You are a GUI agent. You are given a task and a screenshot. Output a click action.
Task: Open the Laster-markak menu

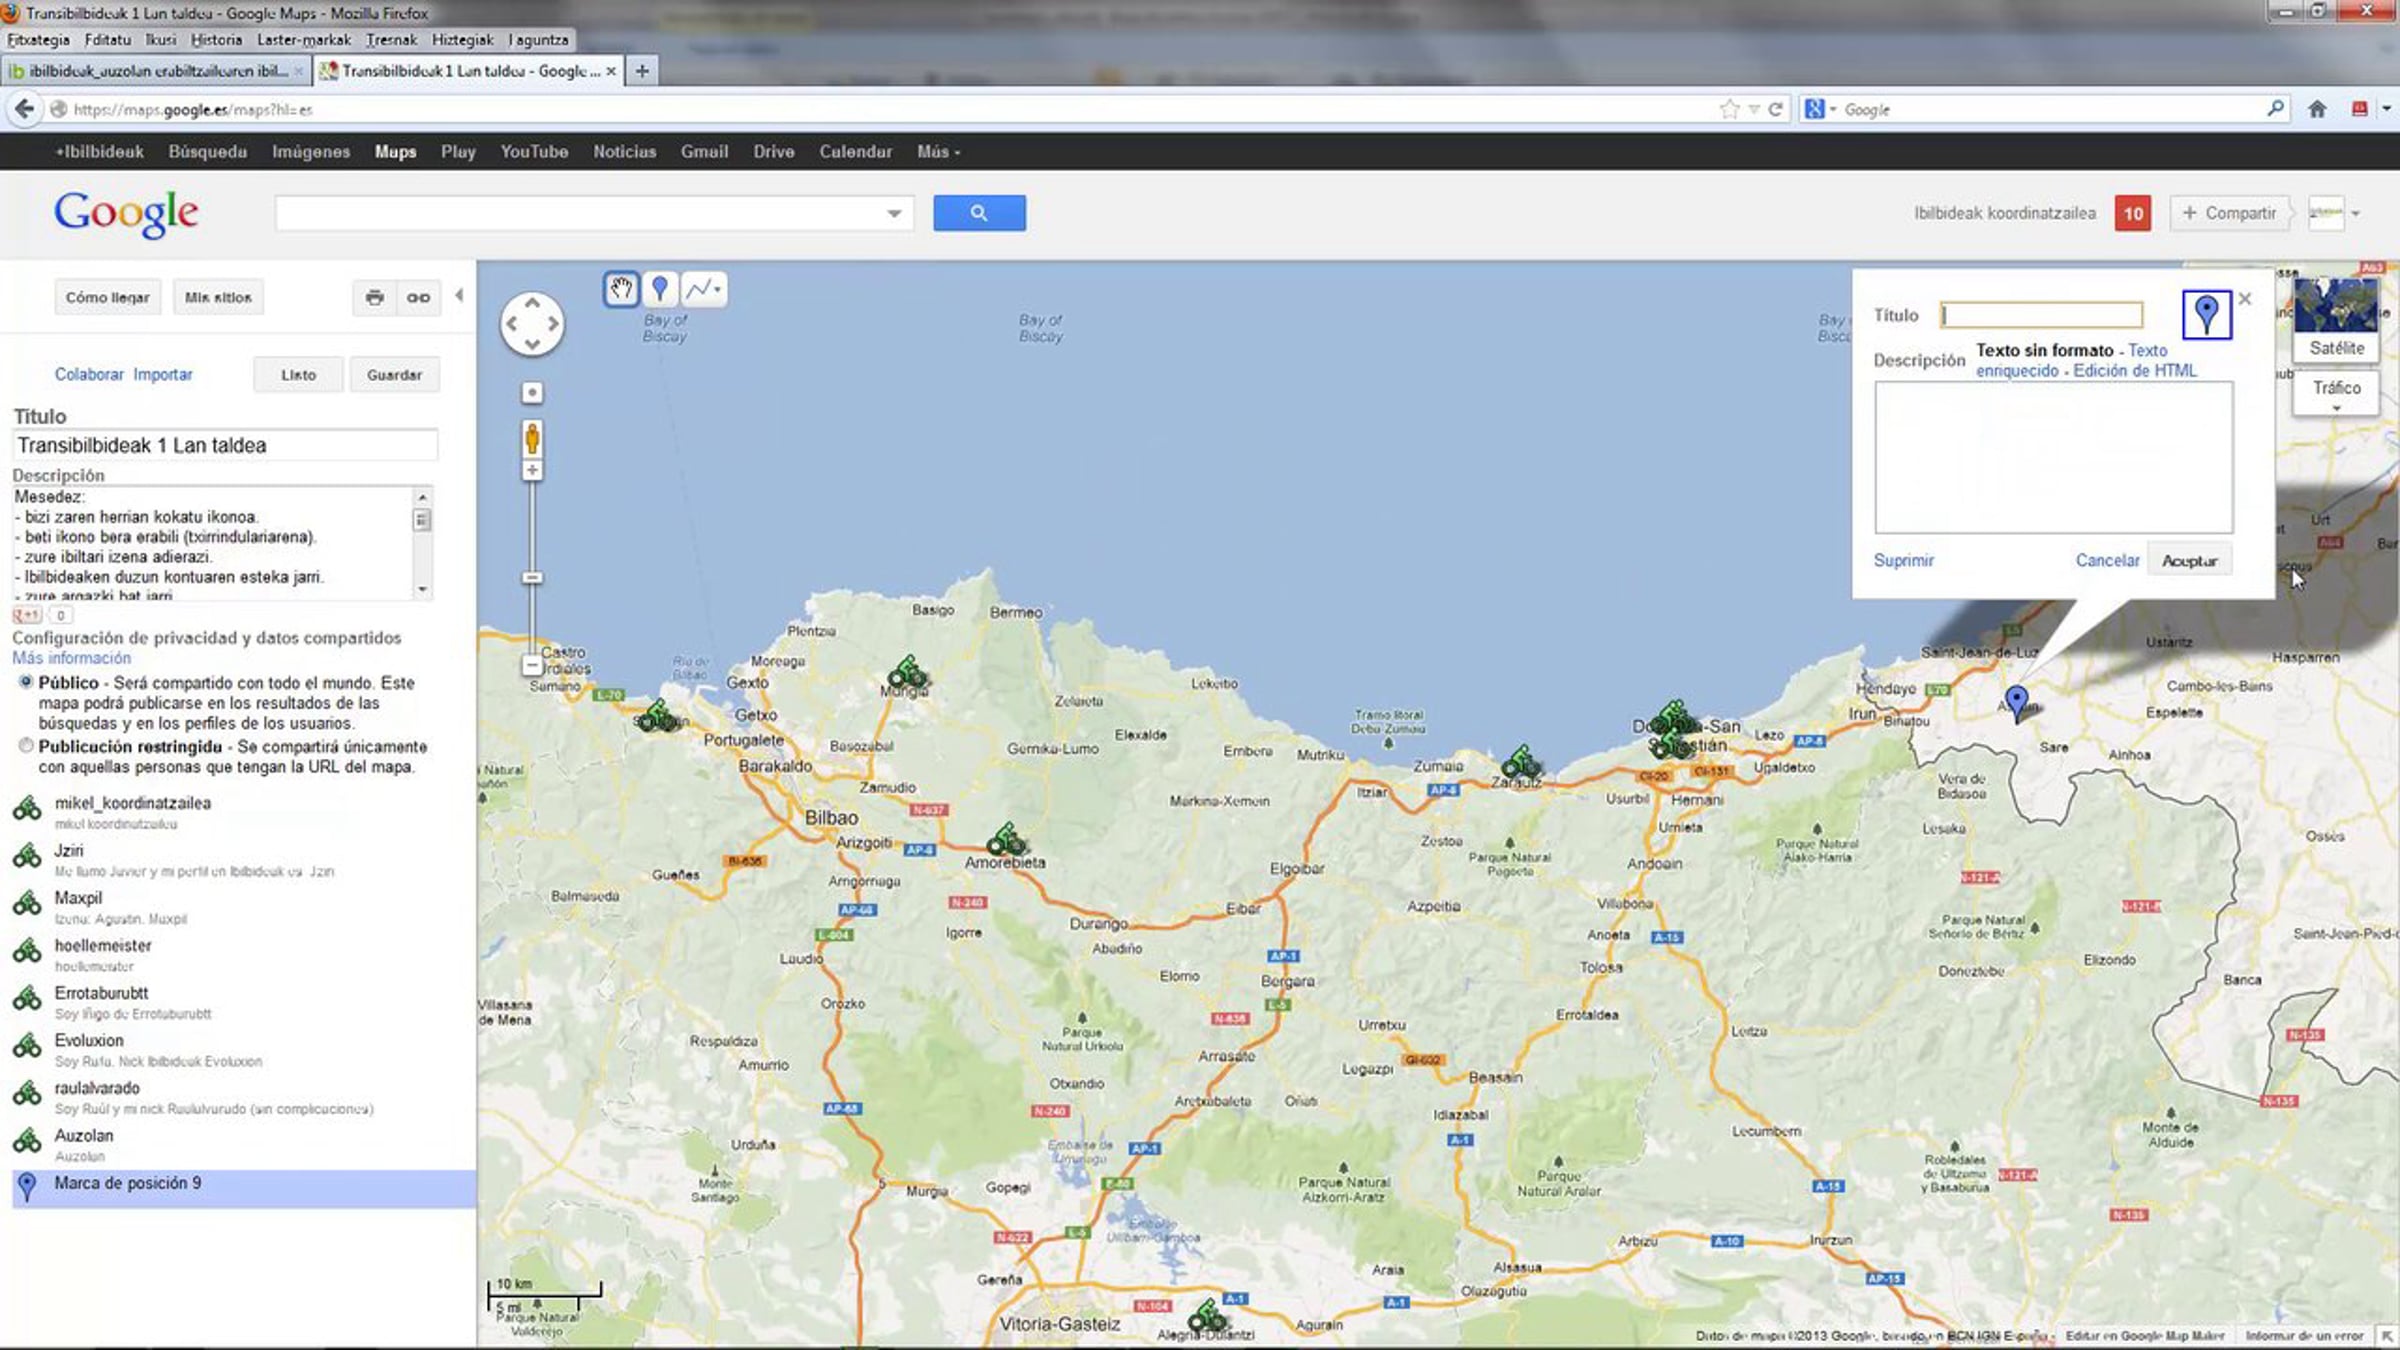[x=304, y=40]
